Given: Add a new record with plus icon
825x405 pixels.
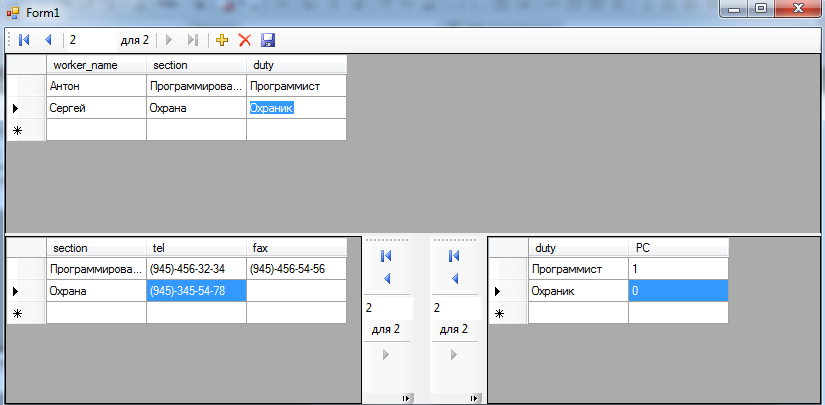Looking at the screenshot, I should pyautogui.click(x=222, y=40).
